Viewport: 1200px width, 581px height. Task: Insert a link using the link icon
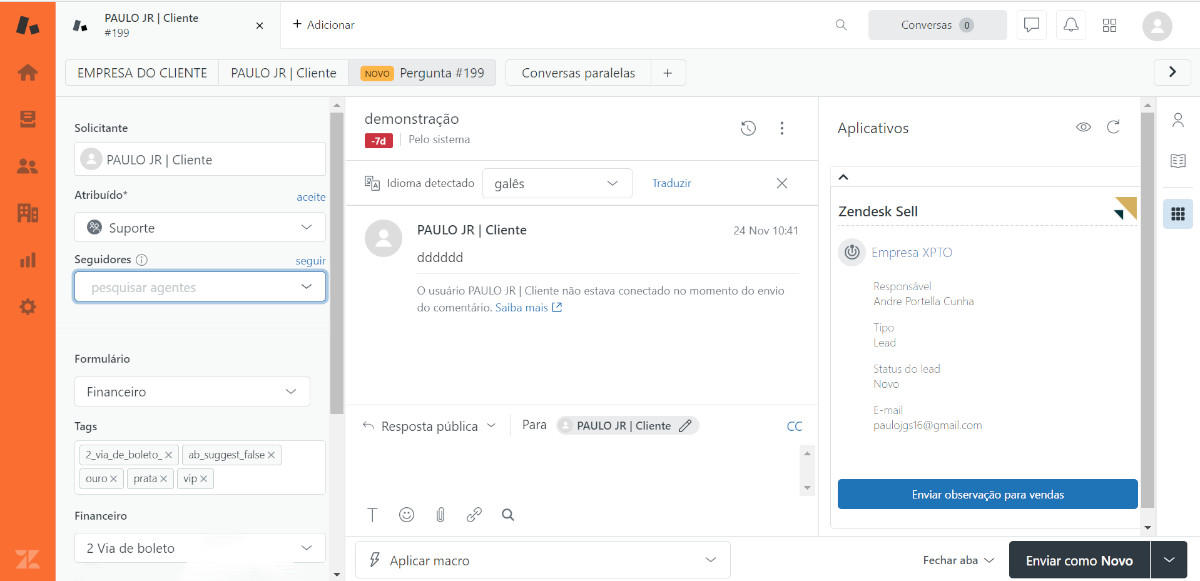click(474, 514)
